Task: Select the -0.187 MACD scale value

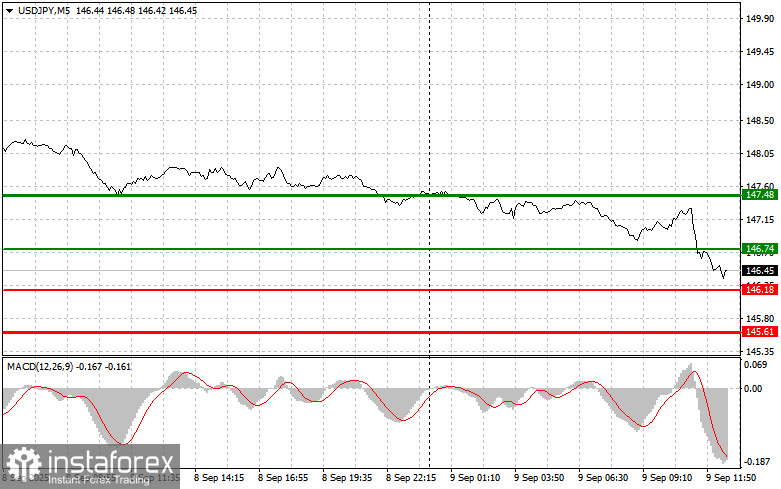Action: coord(756,462)
